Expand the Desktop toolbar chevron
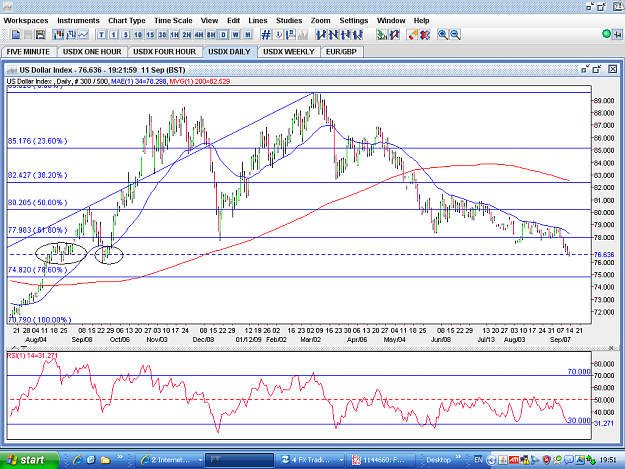The image size is (625, 469). [x=458, y=457]
